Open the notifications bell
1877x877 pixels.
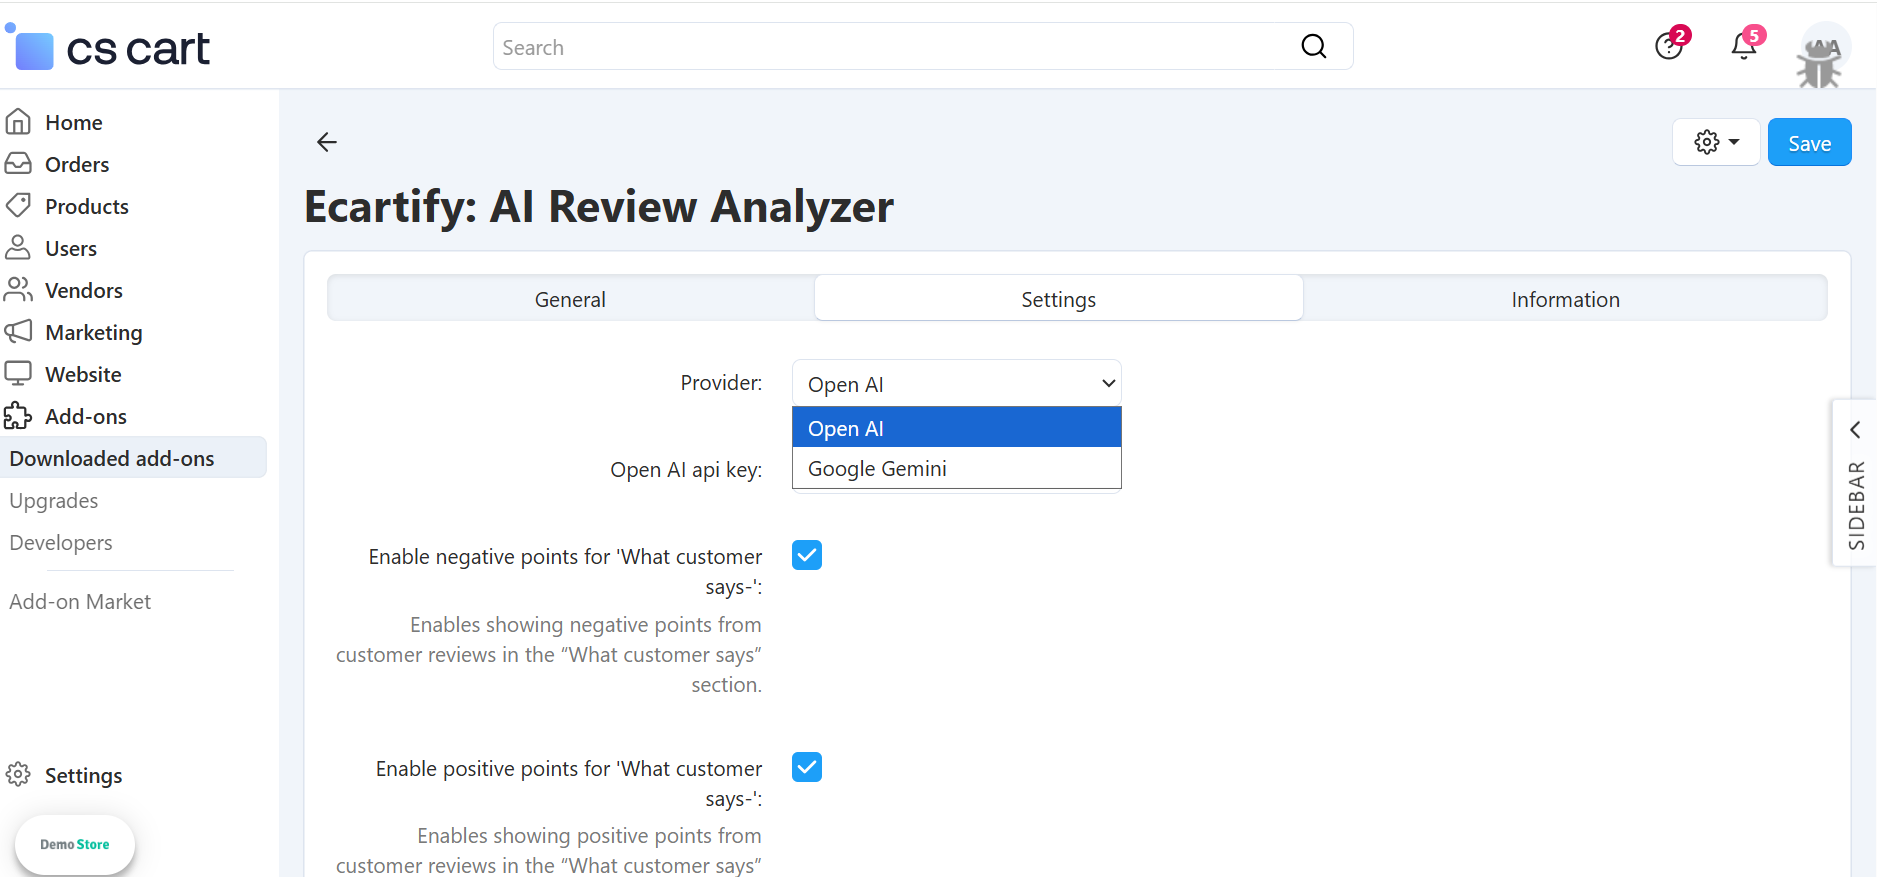coord(1744,46)
